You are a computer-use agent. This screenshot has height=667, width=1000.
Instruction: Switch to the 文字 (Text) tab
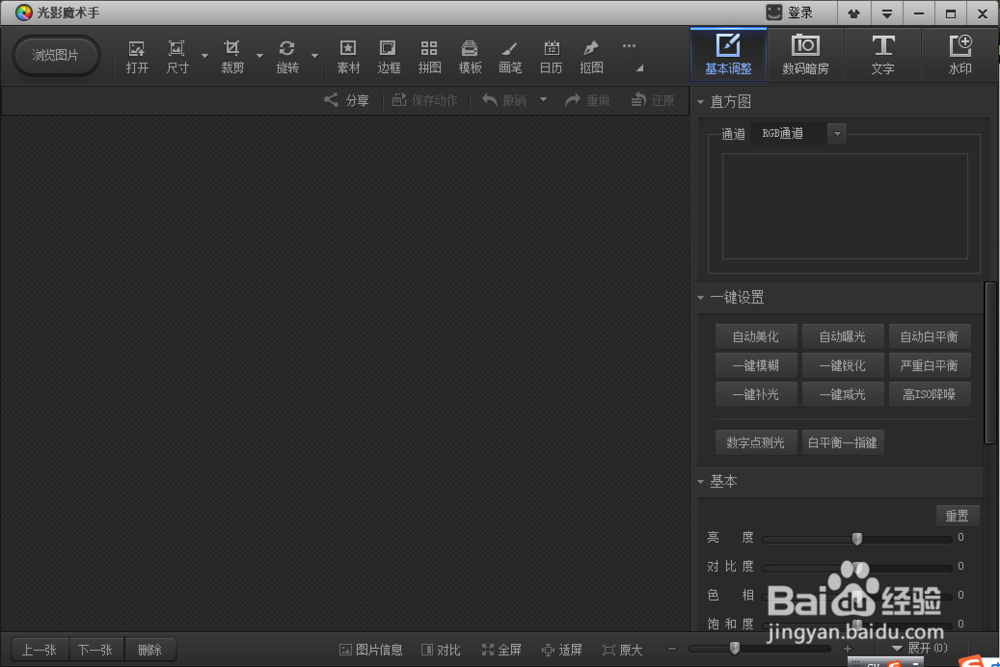[x=883, y=54]
